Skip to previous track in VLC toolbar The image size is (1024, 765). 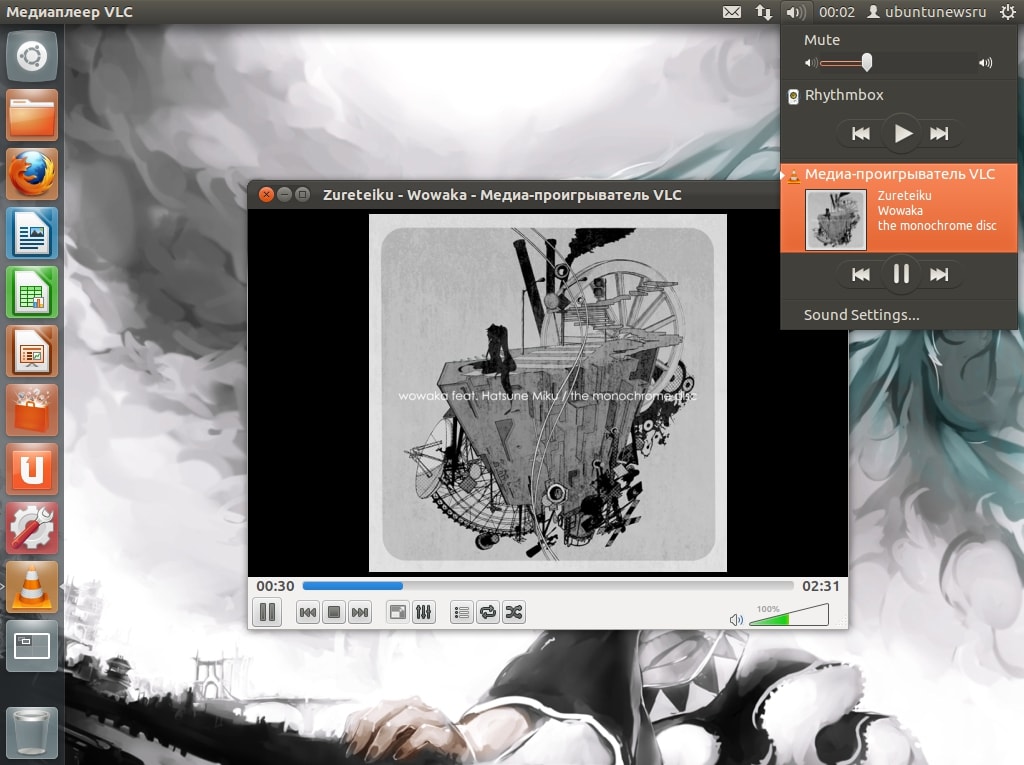tap(308, 612)
